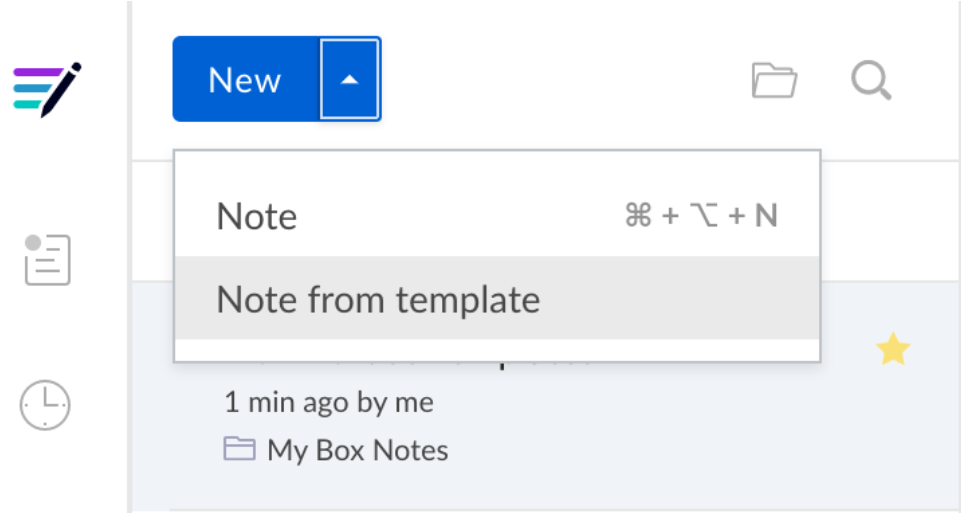This screenshot has height=513, width=961.
Task: Choose Note from template
Action: (x=497, y=298)
